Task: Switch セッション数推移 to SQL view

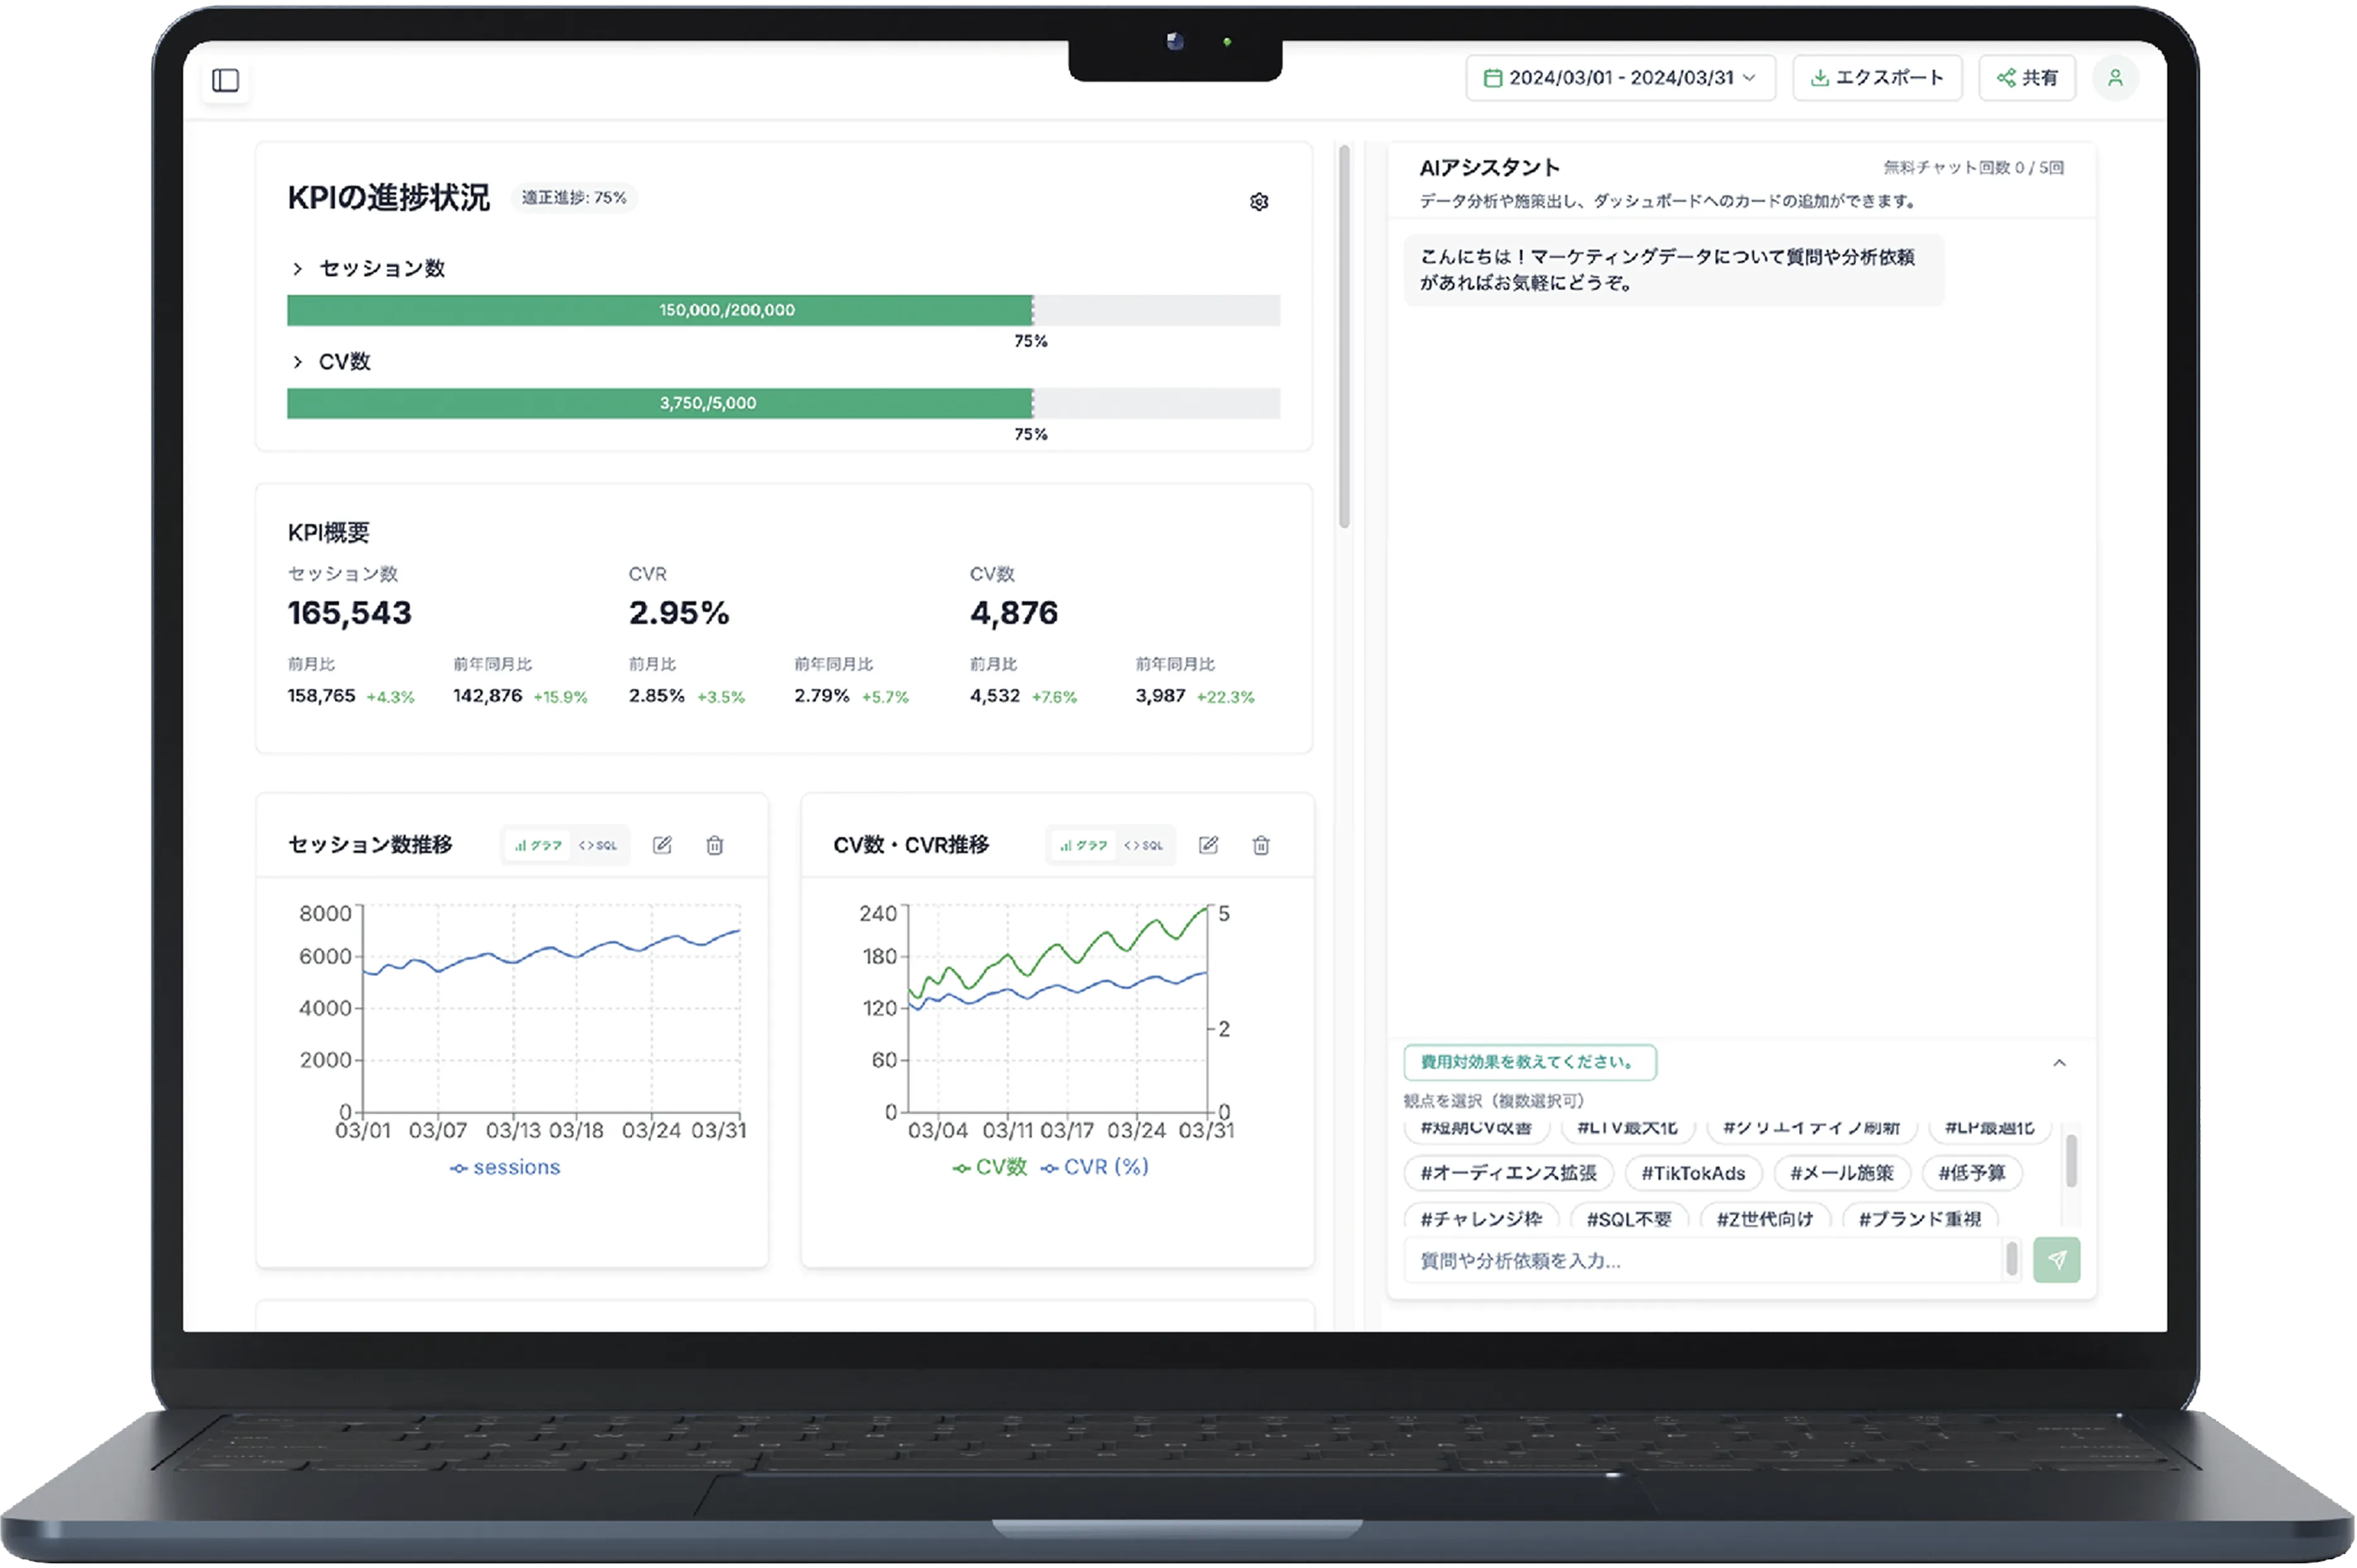Action: pyautogui.click(x=598, y=845)
